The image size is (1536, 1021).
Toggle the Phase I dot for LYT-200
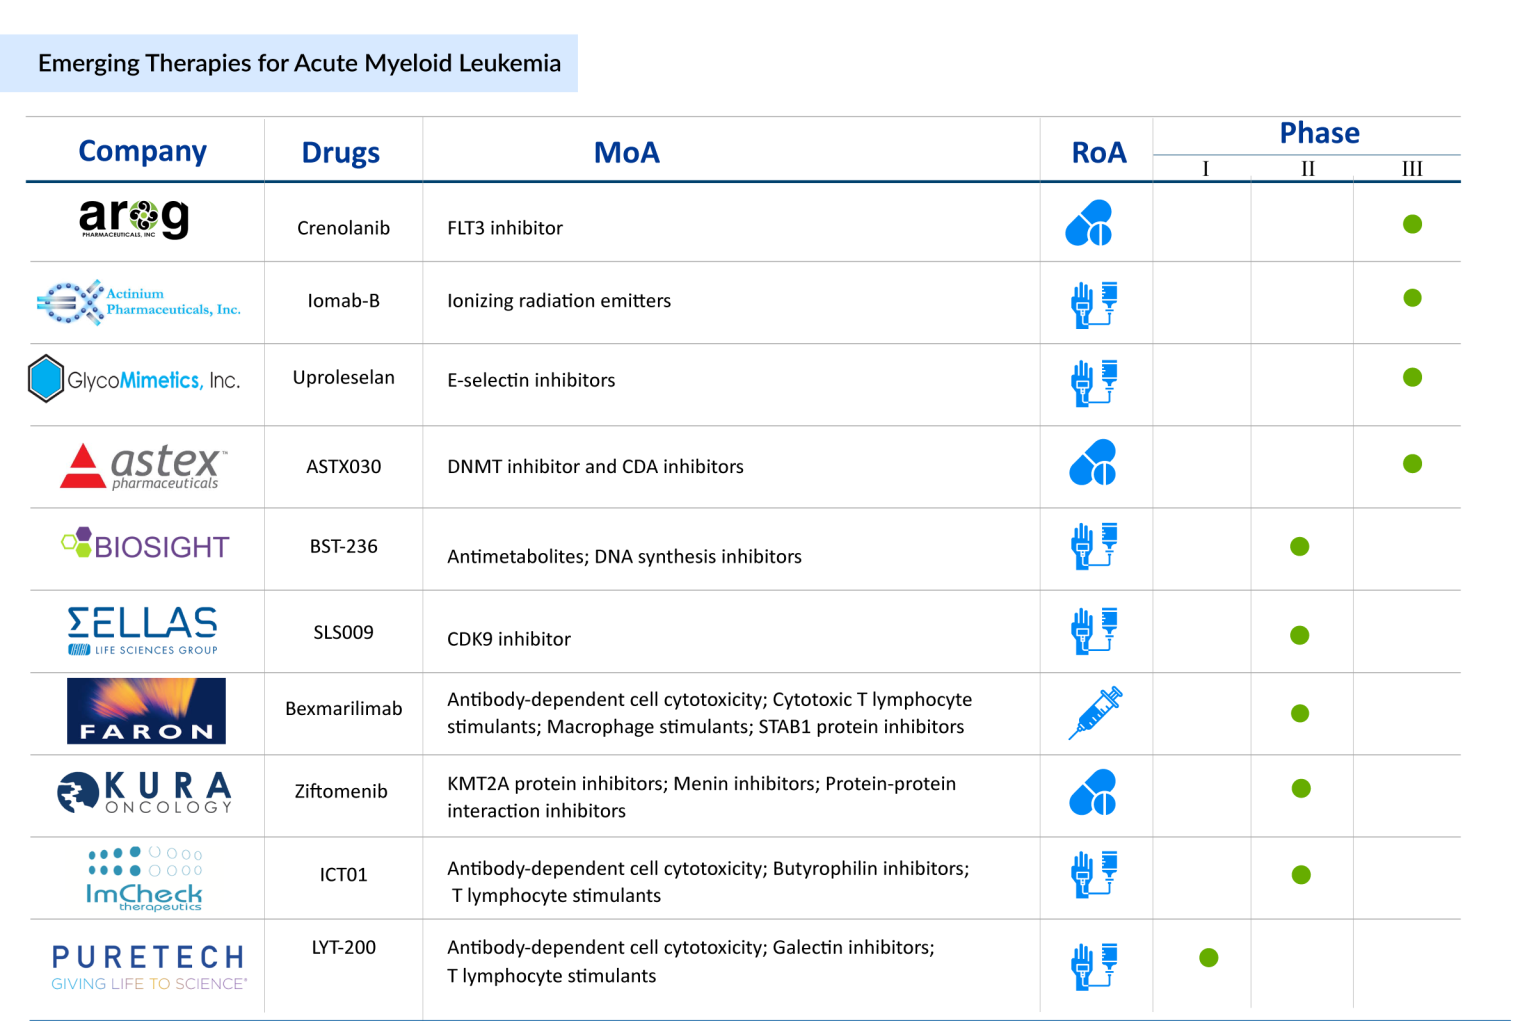(1208, 957)
